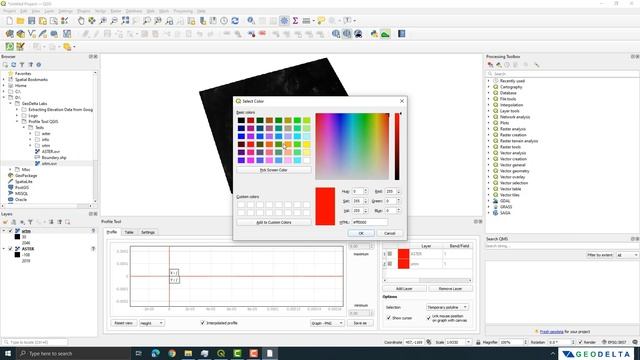Open the Height dropdown below the graph
Image resolution: width=640 pixels, height=360 pixels.
pyautogui.click(x=151, y=323)
